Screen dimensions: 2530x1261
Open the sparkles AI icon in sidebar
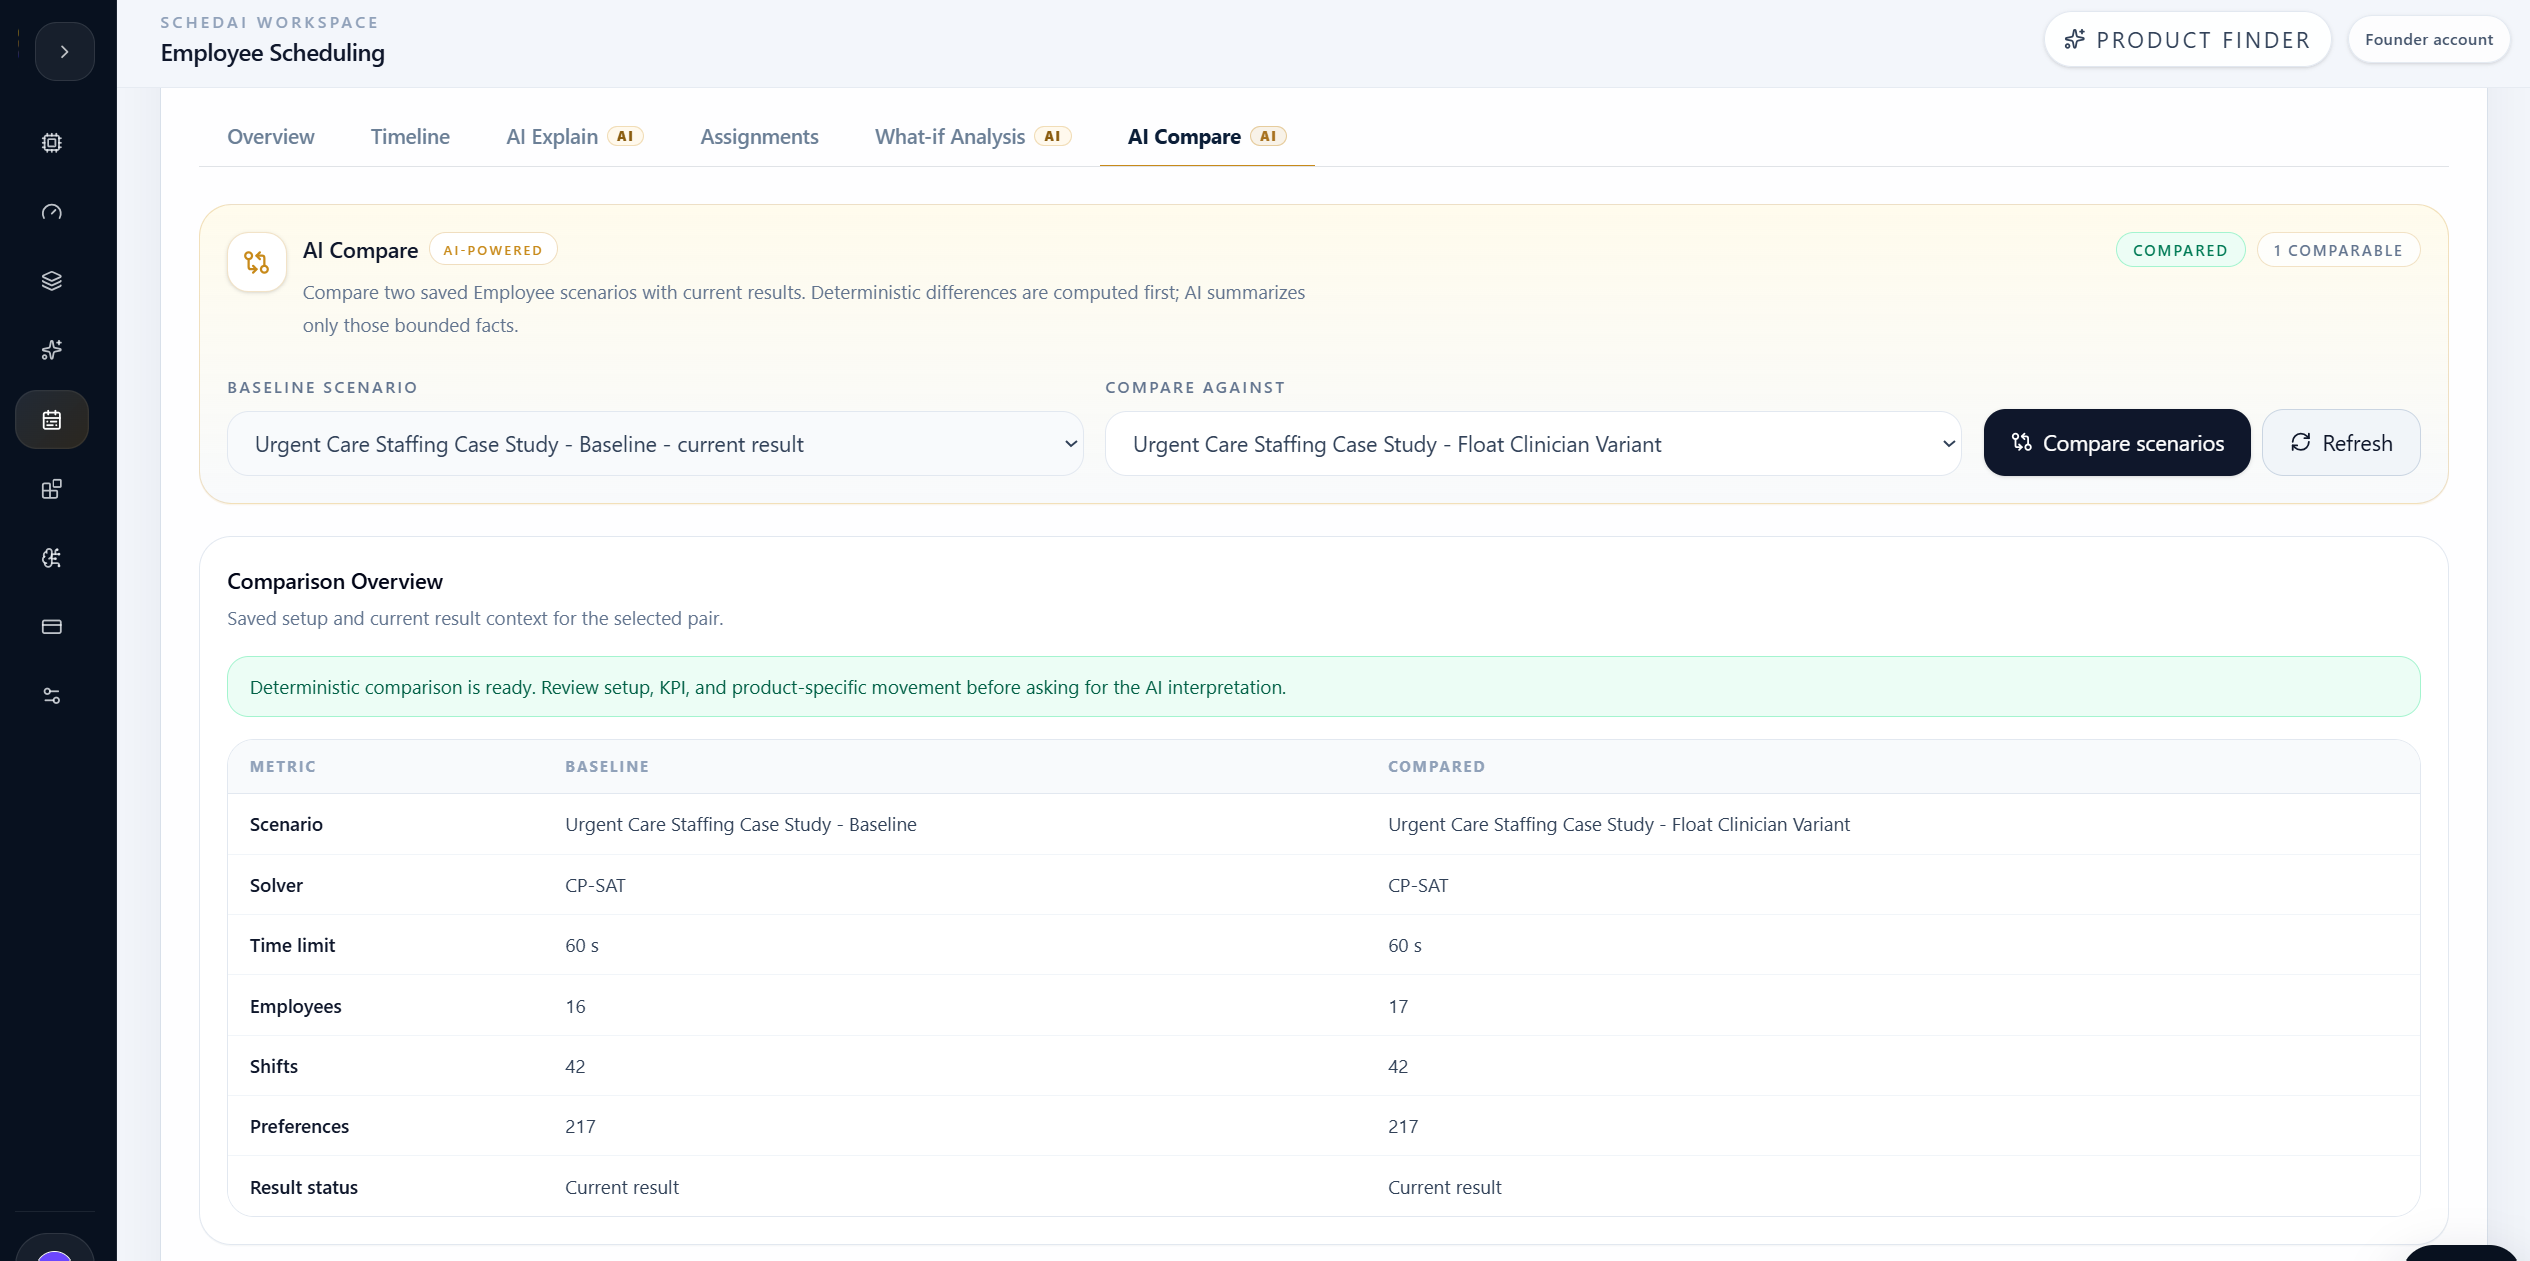point(52,350)
